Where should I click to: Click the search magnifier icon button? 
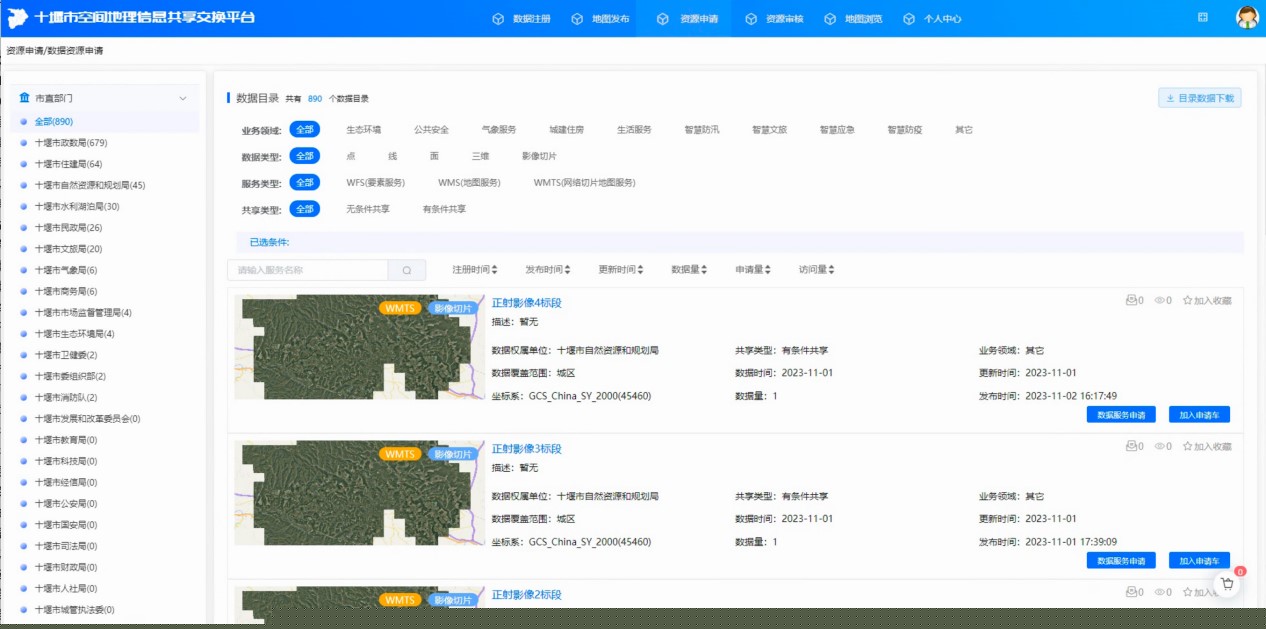[x=407, y=270]
